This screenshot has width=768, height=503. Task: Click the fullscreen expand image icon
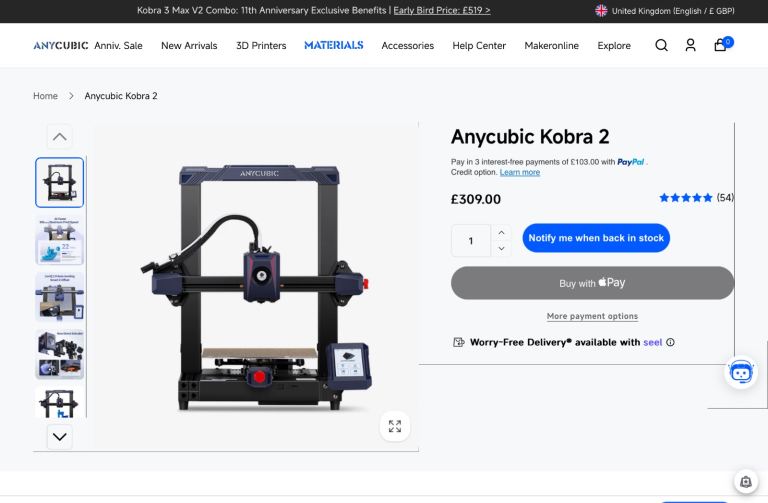coord(395,426)
